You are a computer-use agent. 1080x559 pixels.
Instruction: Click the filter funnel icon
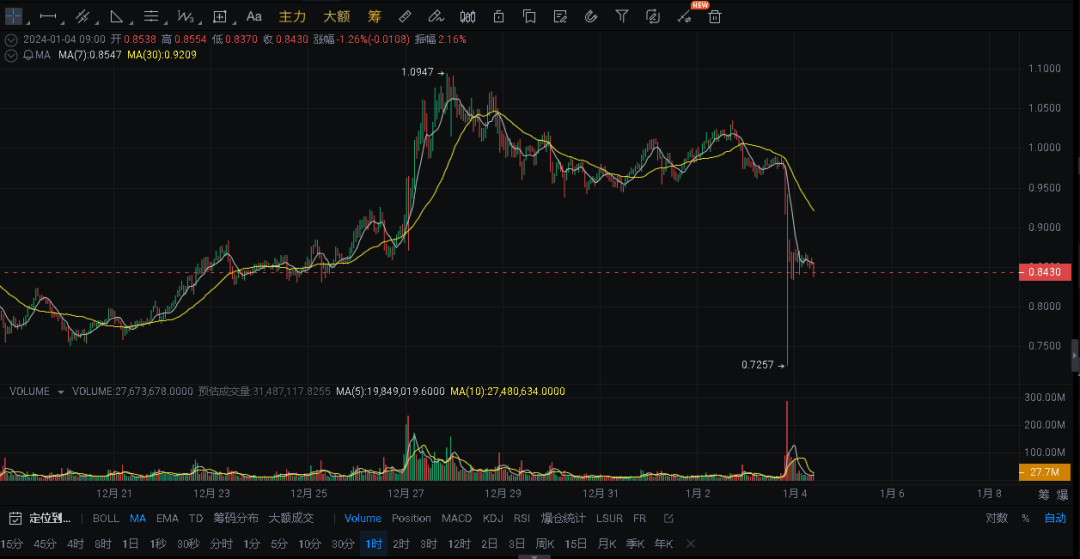coord(622,16)
